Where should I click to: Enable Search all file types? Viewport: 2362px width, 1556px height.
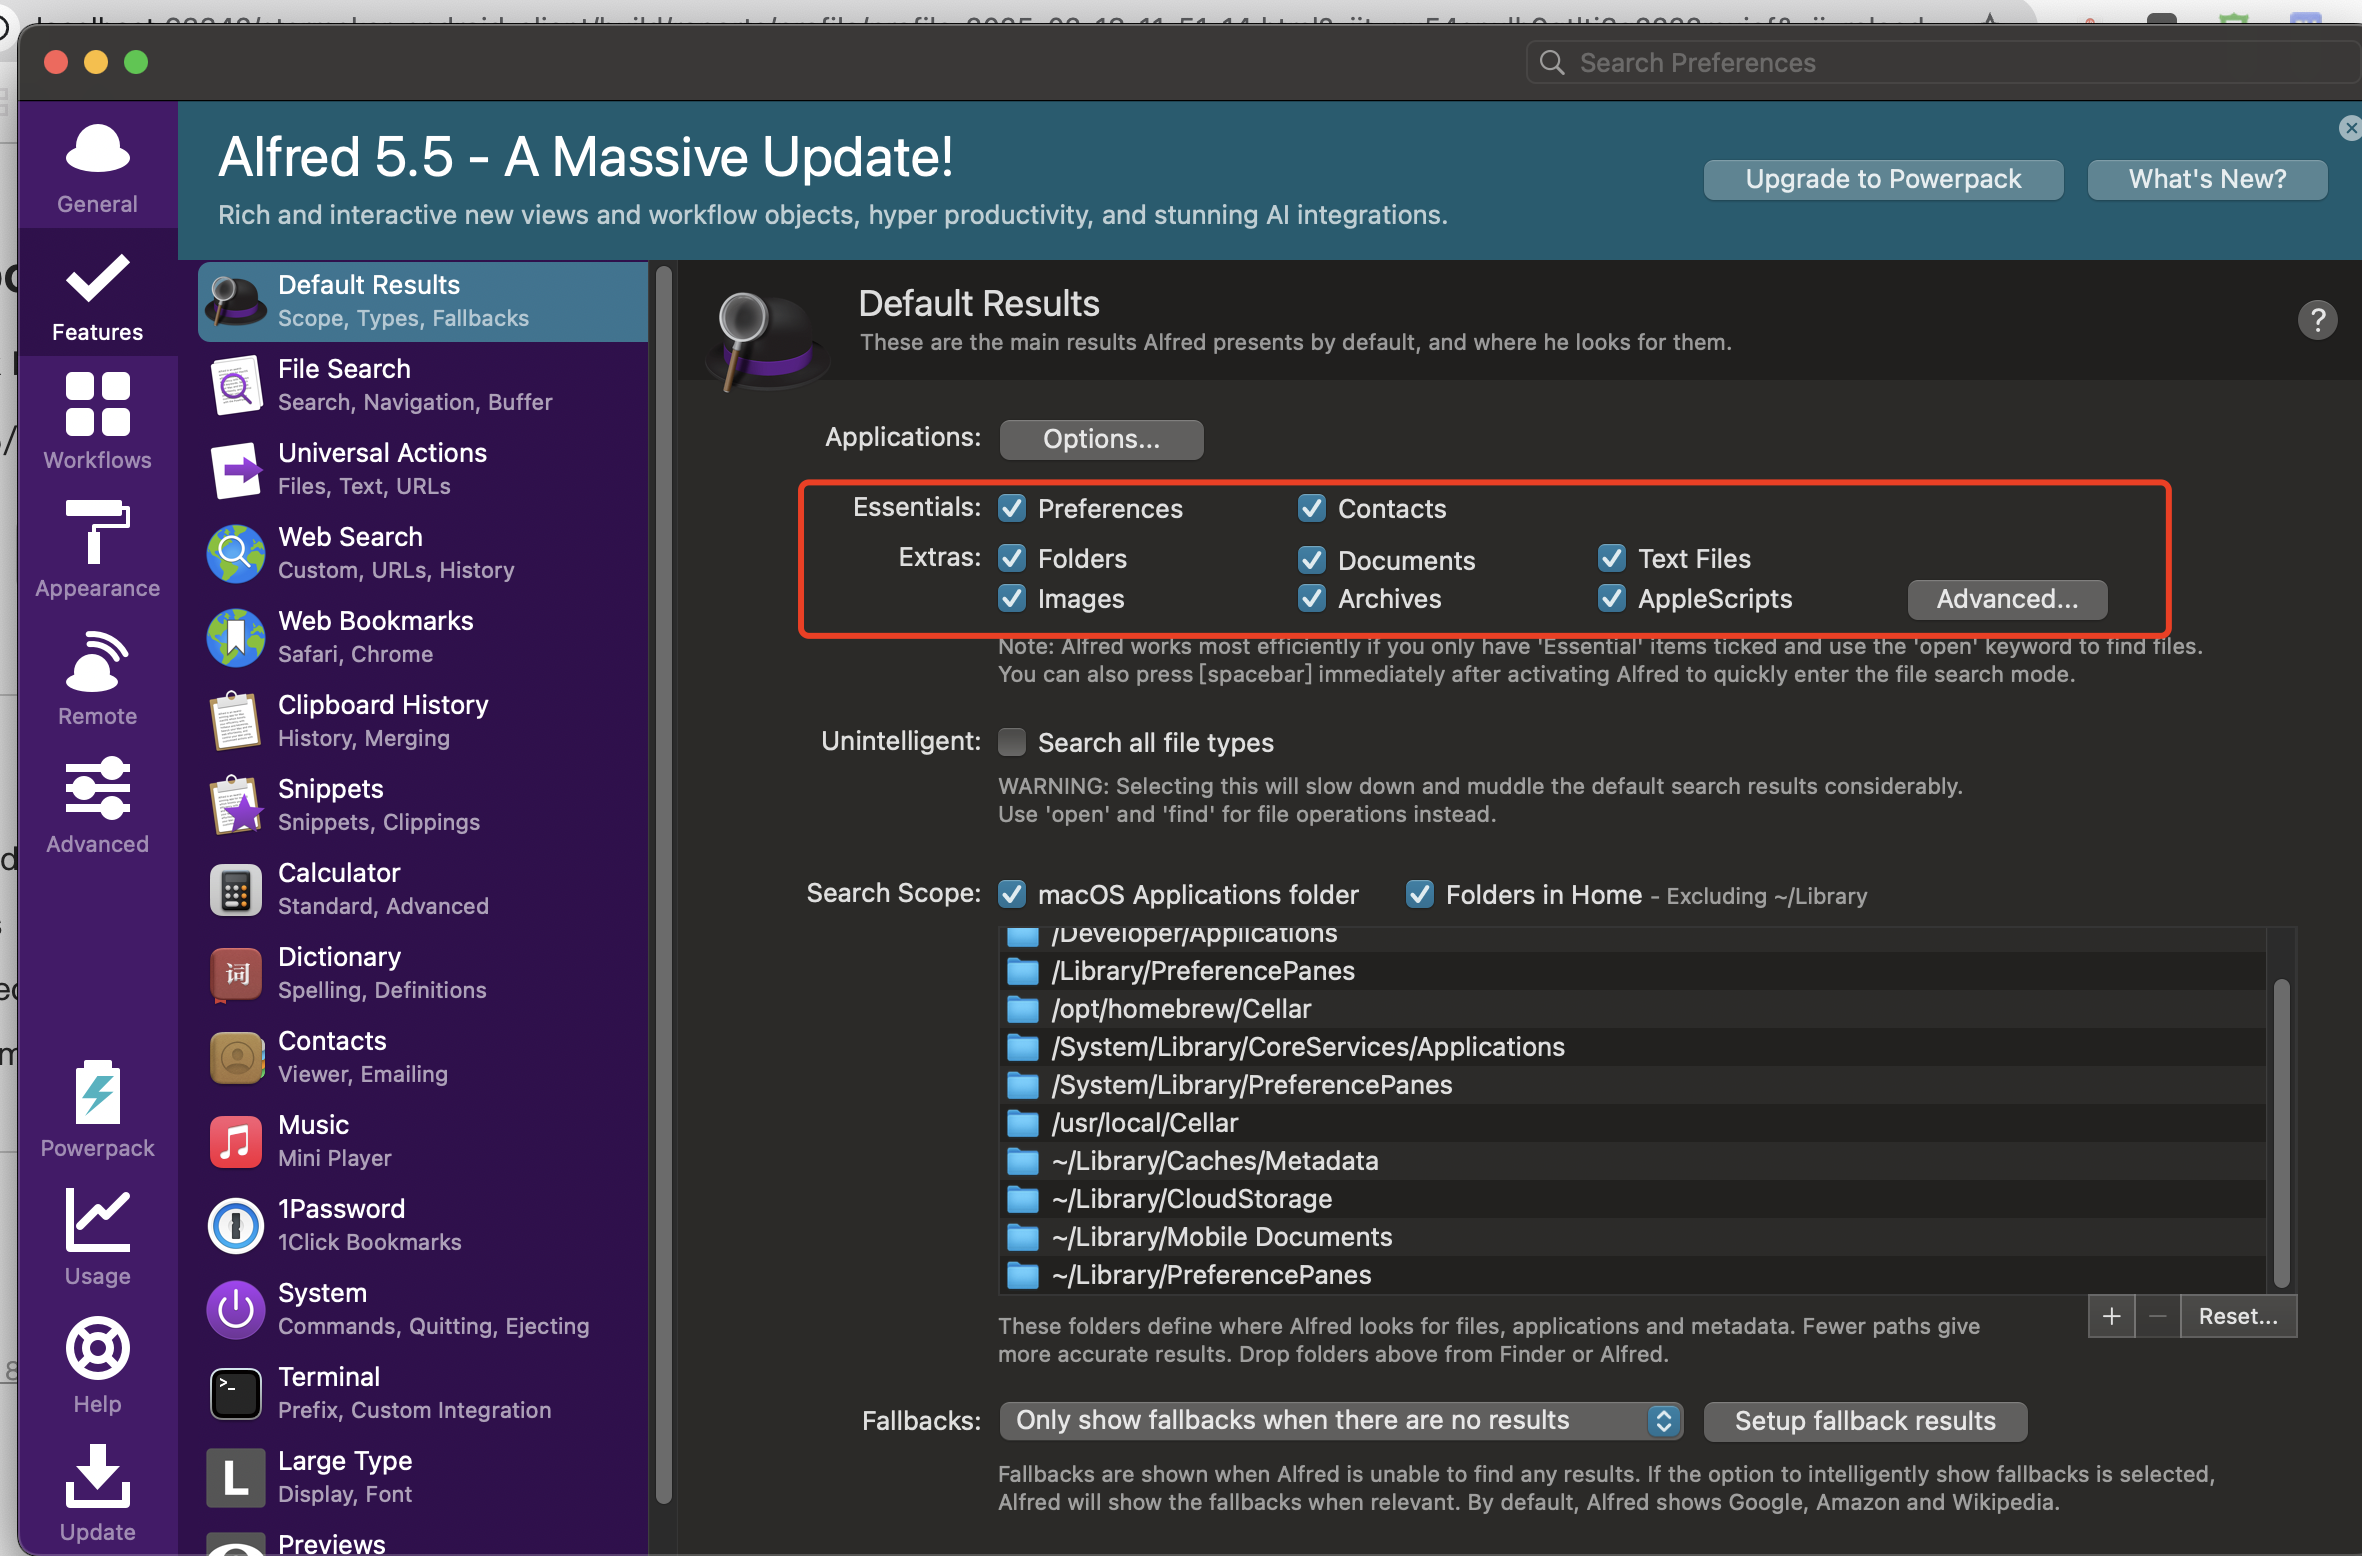[x=1012, y=742]
